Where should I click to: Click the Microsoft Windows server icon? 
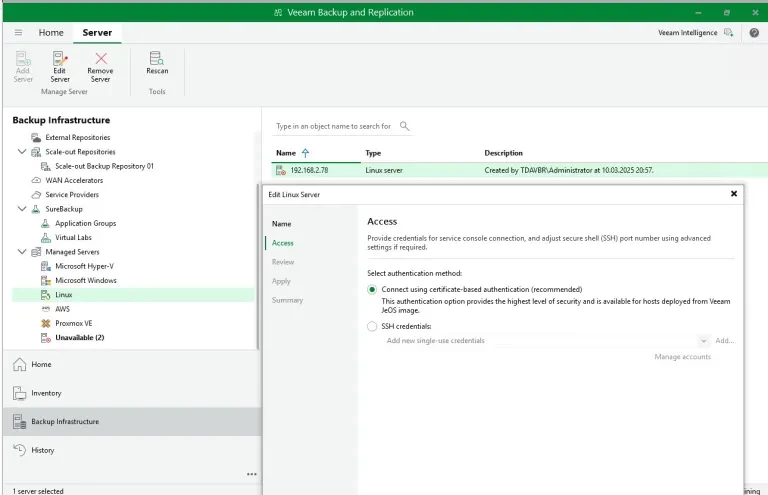(x=46, y=281)
